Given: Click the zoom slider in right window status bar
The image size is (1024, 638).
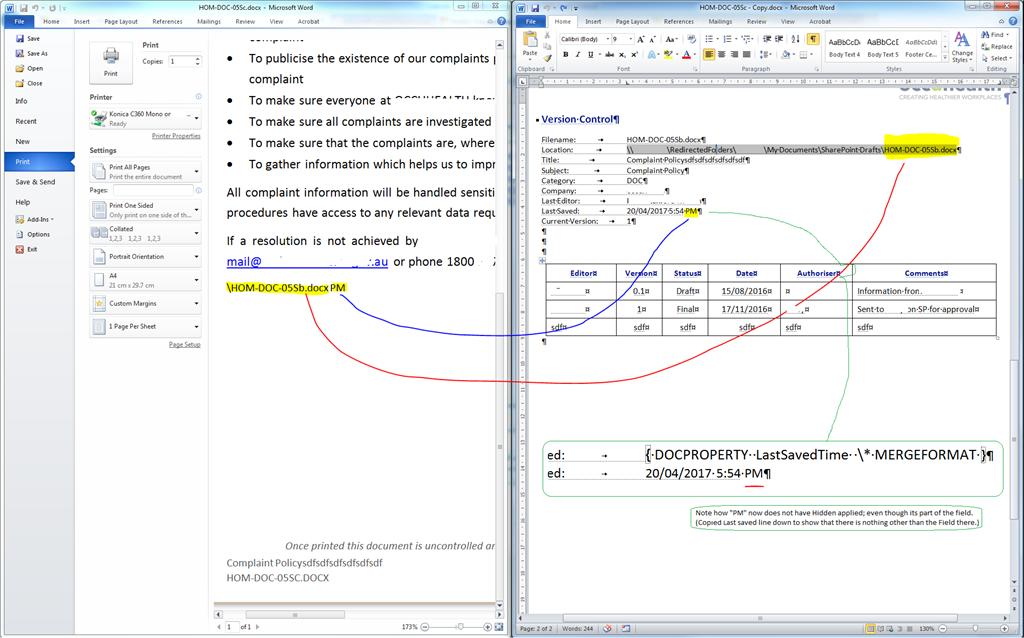Looking at the screenshot, I should [x=975, y=629].
